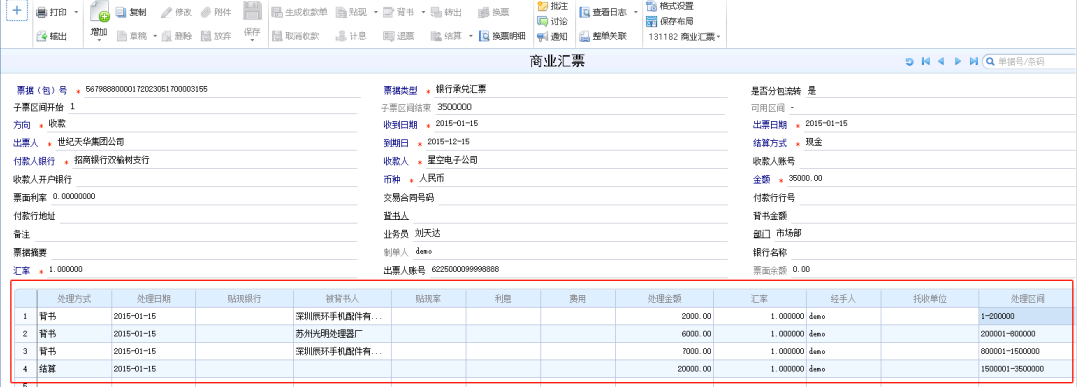Click the 贴现 discount icon

(x=342, y=12)
